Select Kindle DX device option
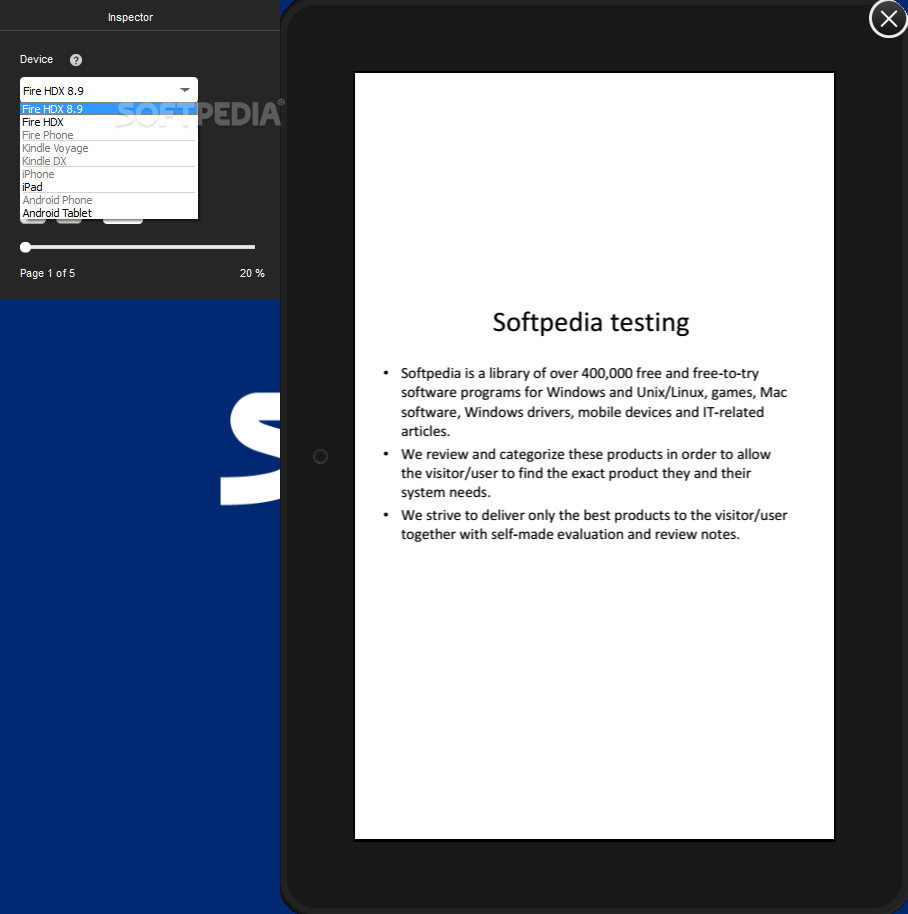 pos(109,161)
